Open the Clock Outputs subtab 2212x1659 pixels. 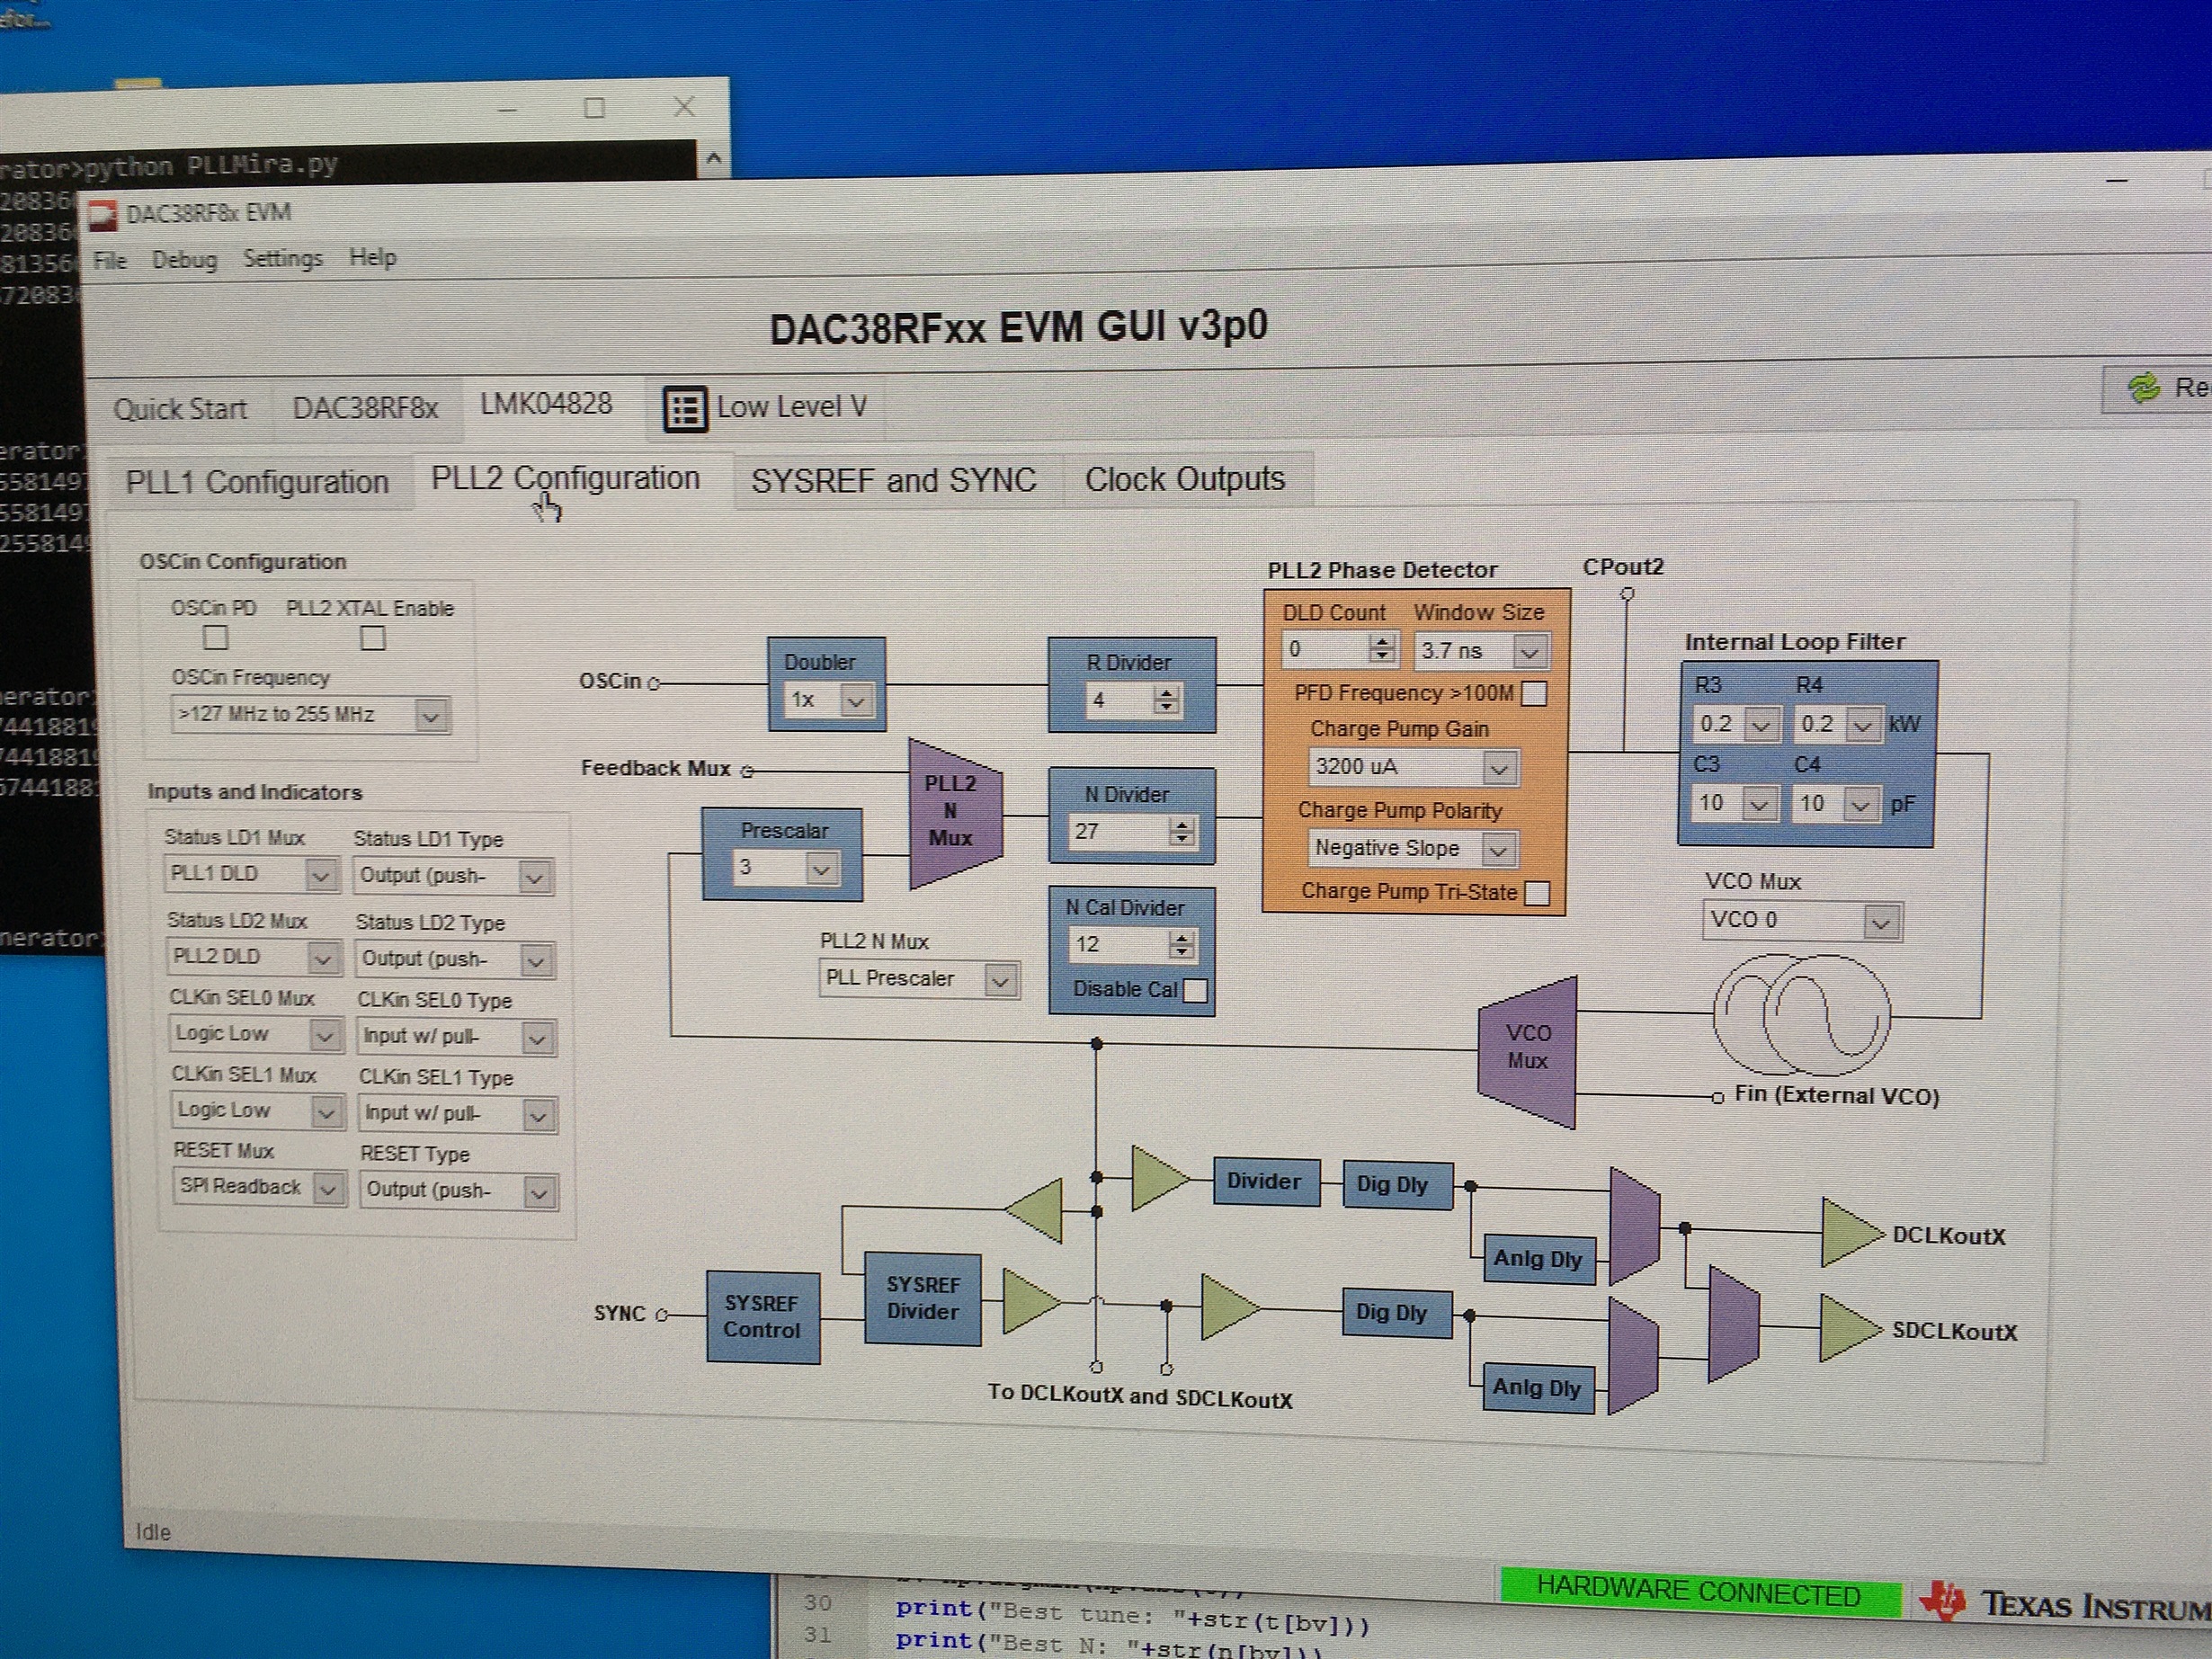coord(1185,479)
